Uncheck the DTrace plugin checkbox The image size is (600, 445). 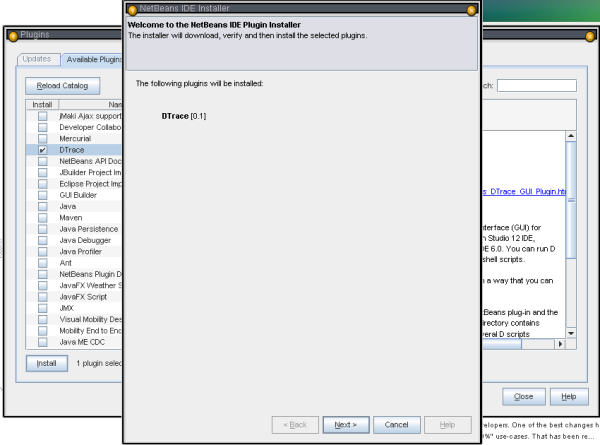pos(42,150)
